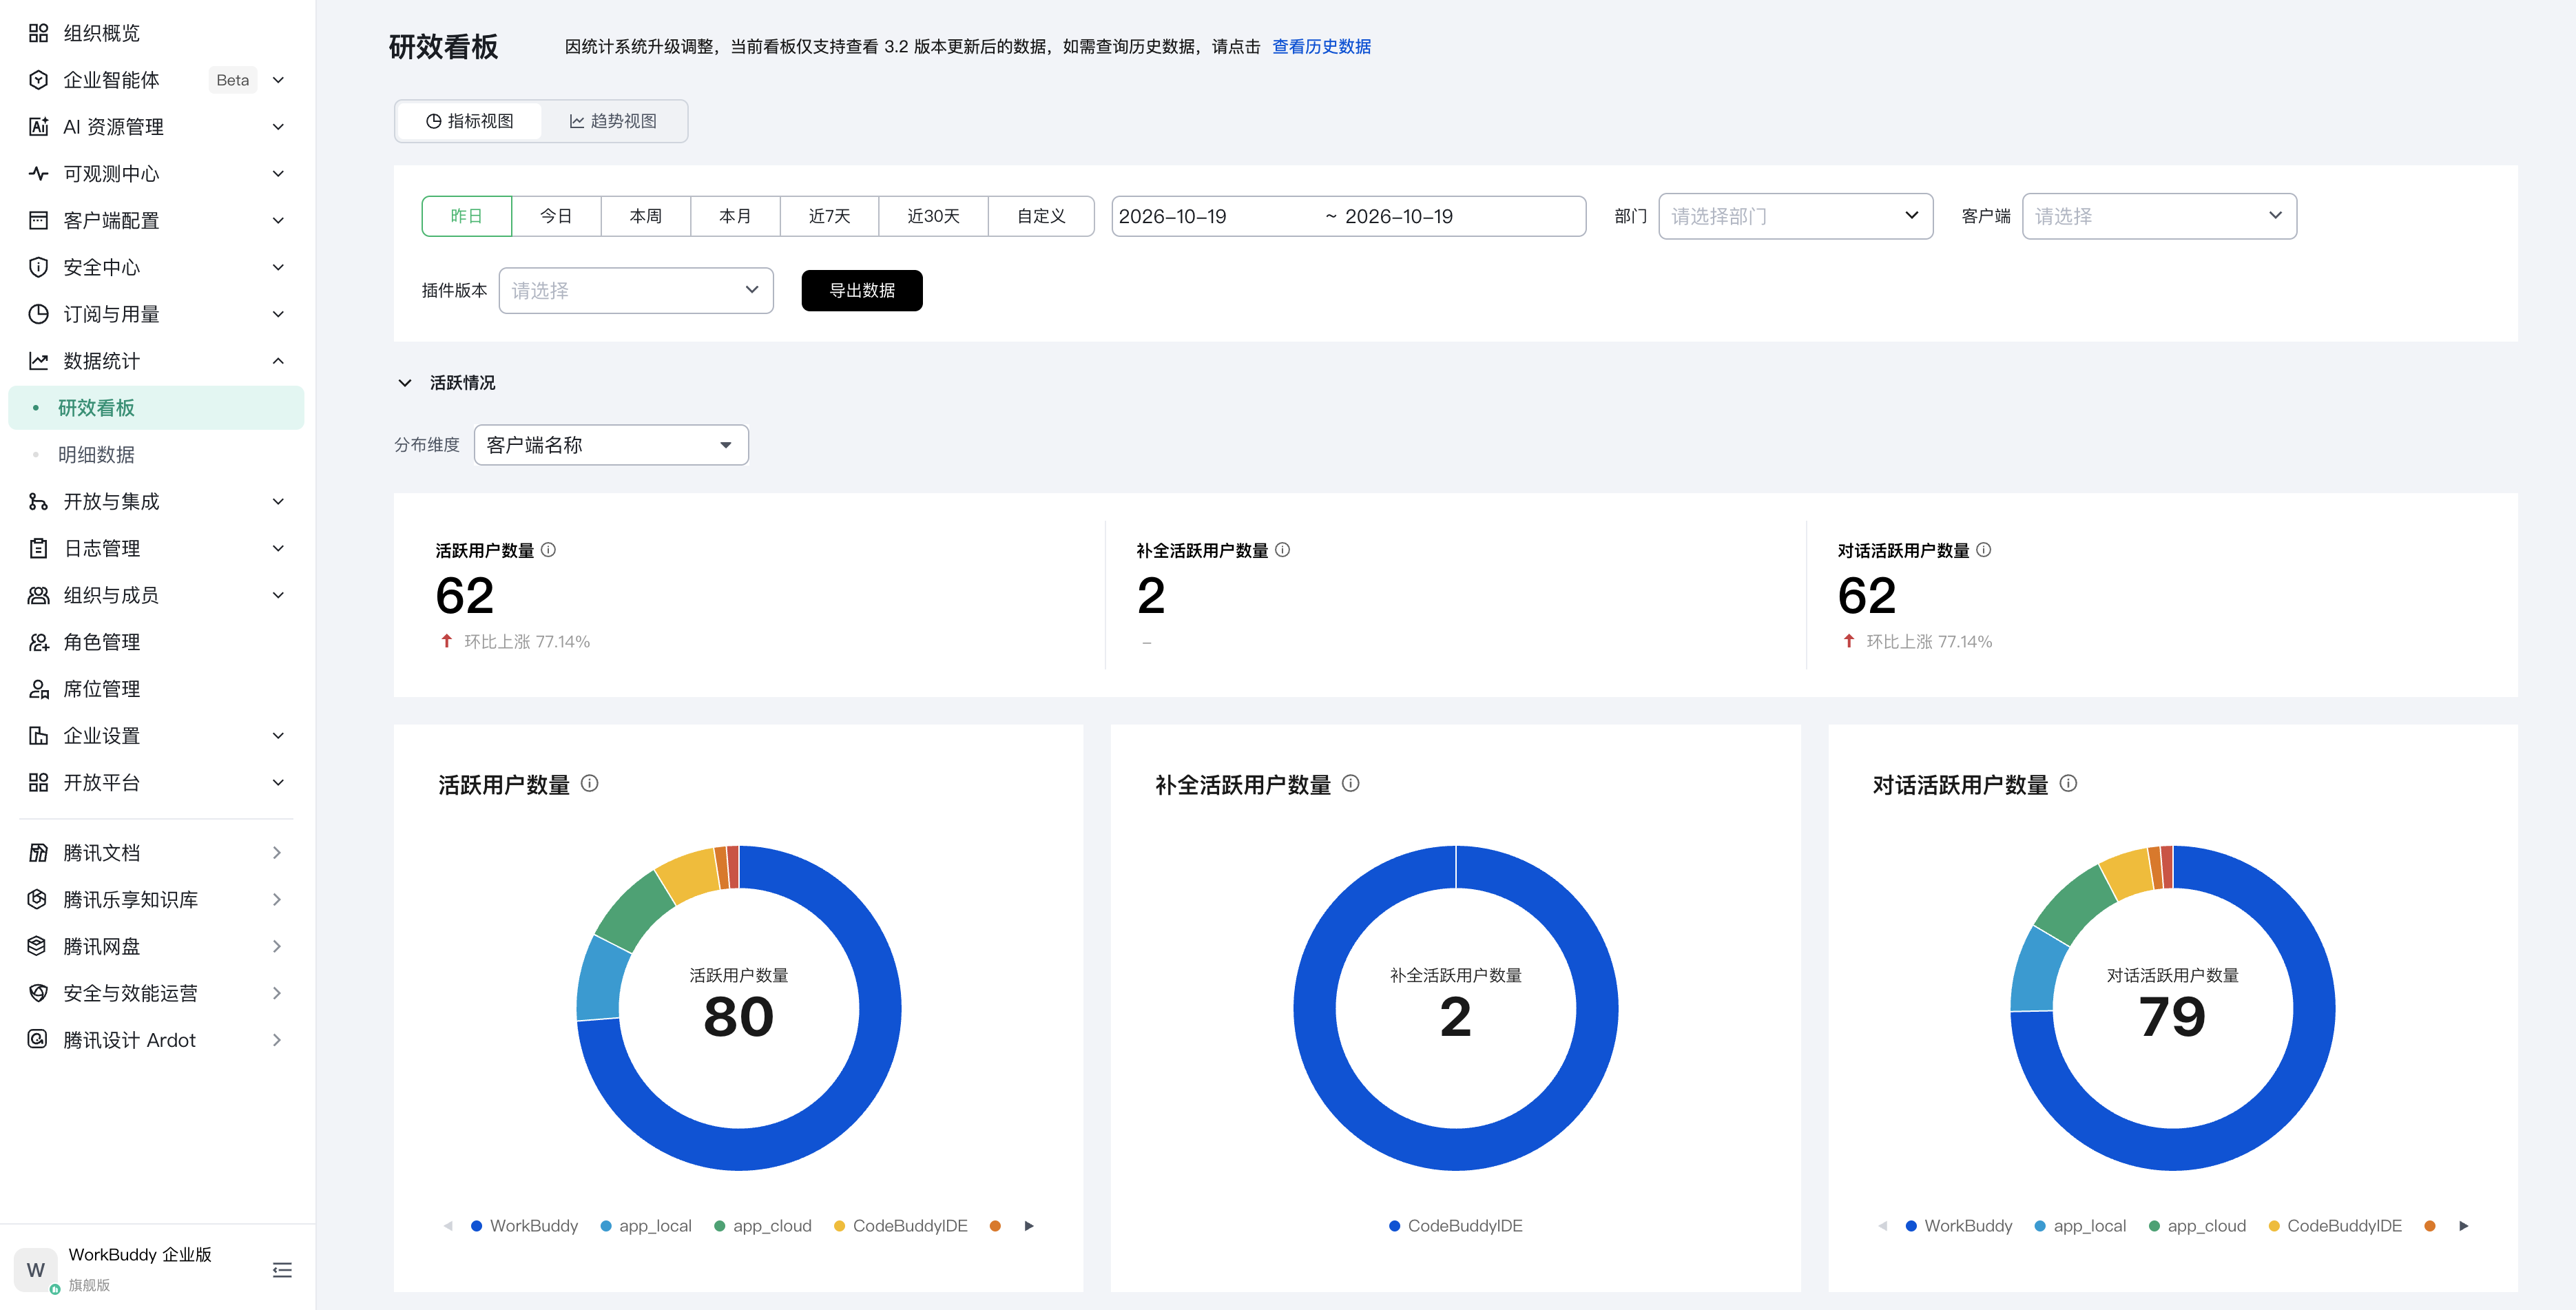Open the 客户端 client dropdown
This screenshot has height=1310, width=2576.
[x=2159, y=216]
